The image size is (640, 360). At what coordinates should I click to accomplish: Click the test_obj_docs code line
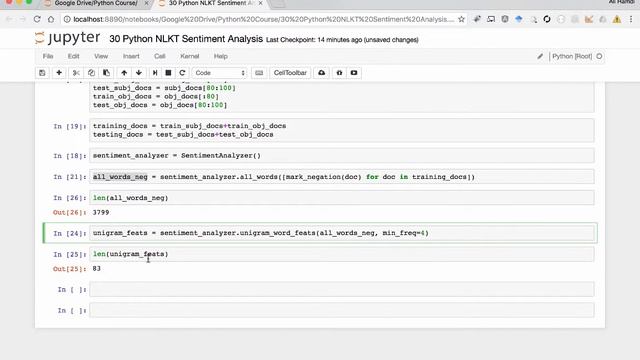[x=160, y=105]
